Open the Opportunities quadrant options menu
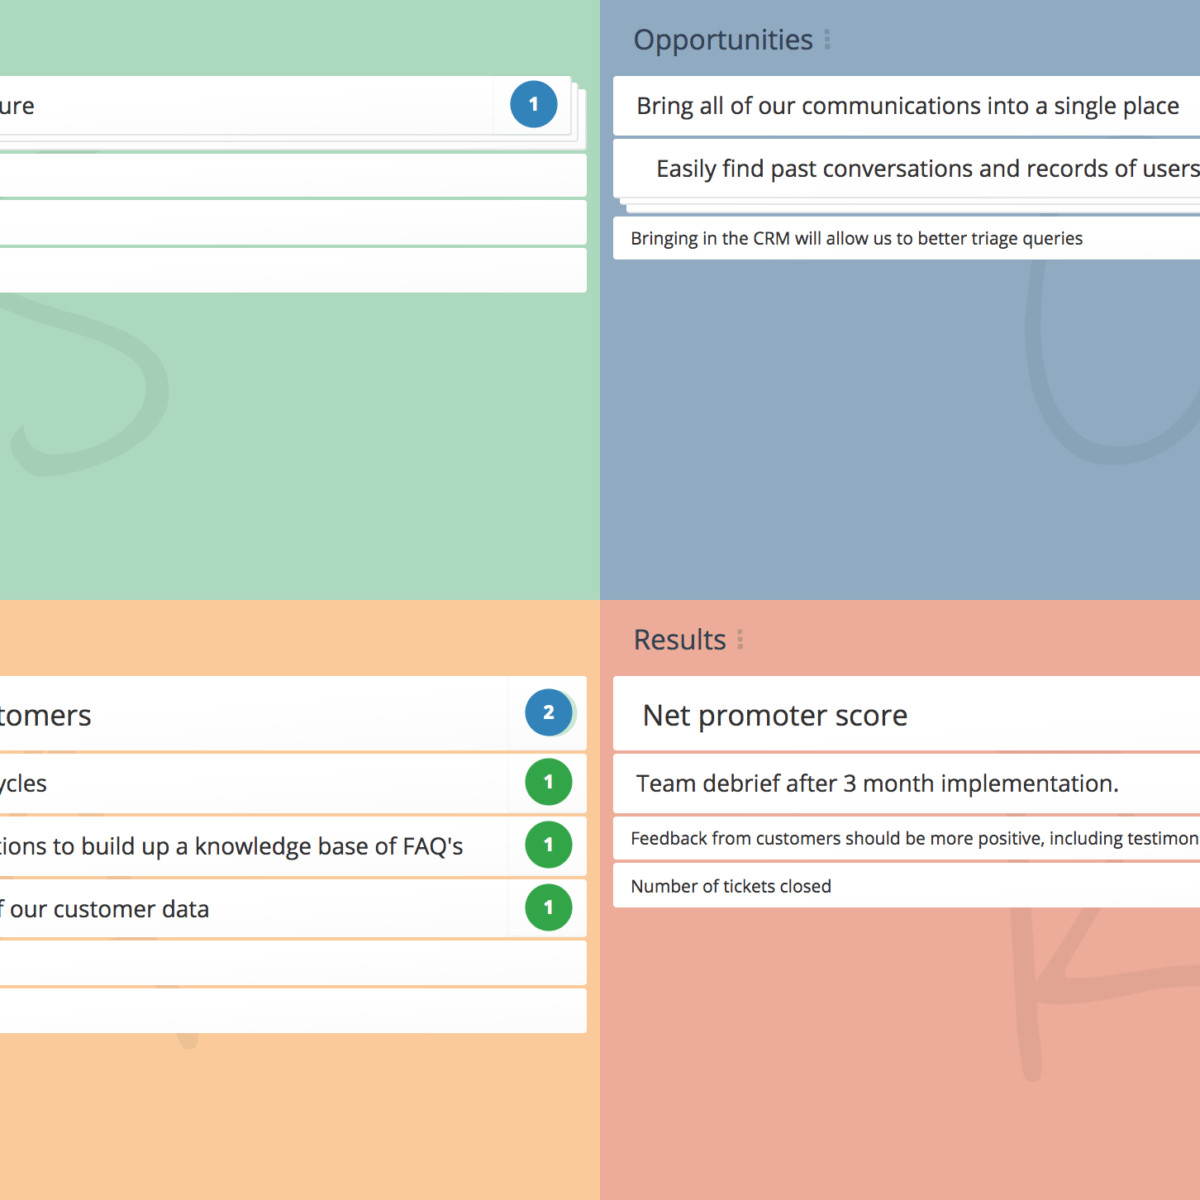This screenshot has width=1200, height=1200. click(827, 39)
